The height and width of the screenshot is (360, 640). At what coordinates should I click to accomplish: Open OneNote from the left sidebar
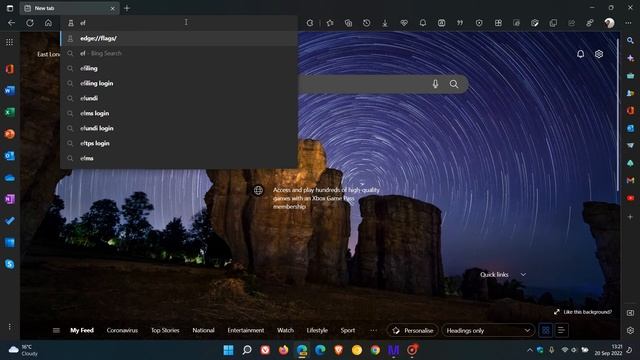10,199
